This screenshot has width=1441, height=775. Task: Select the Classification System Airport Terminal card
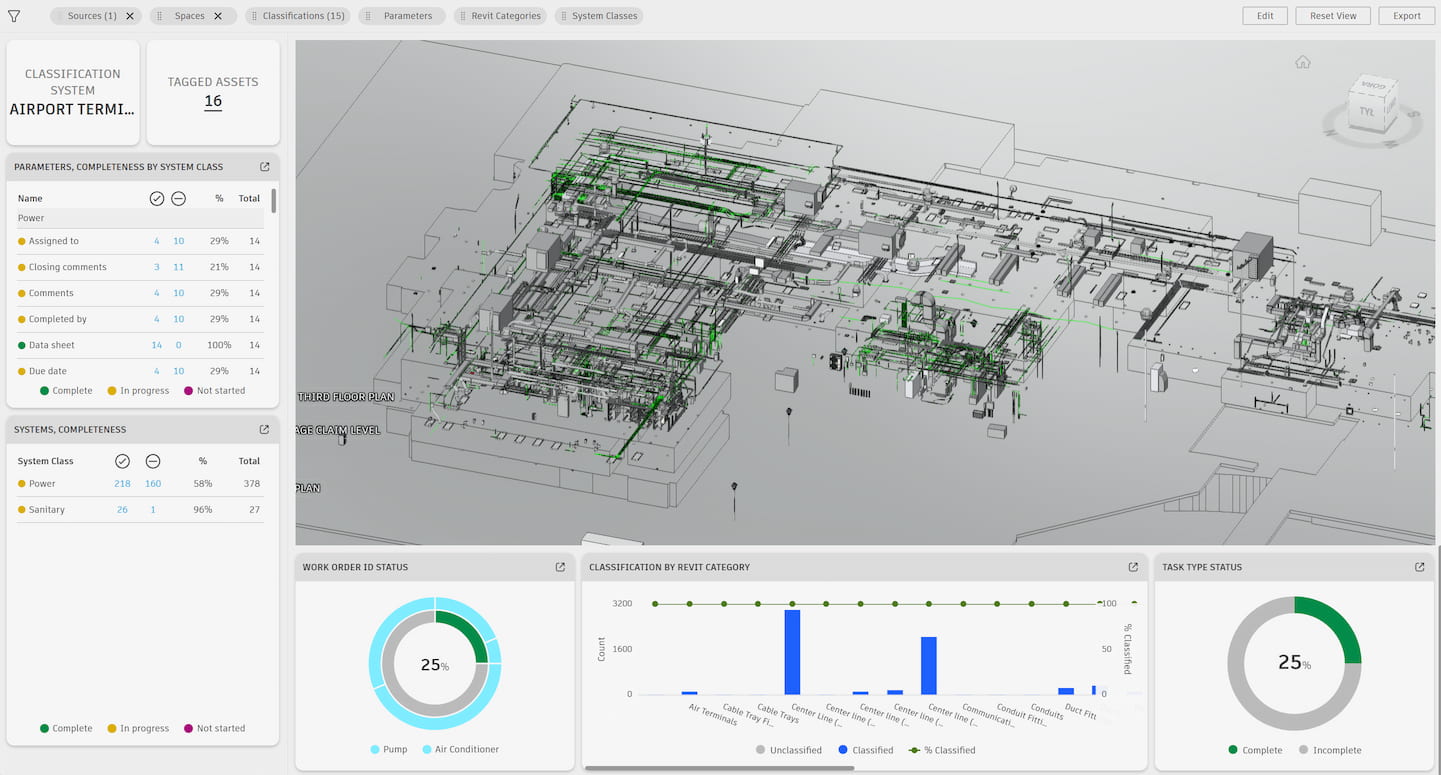click(x=73, y=92)
